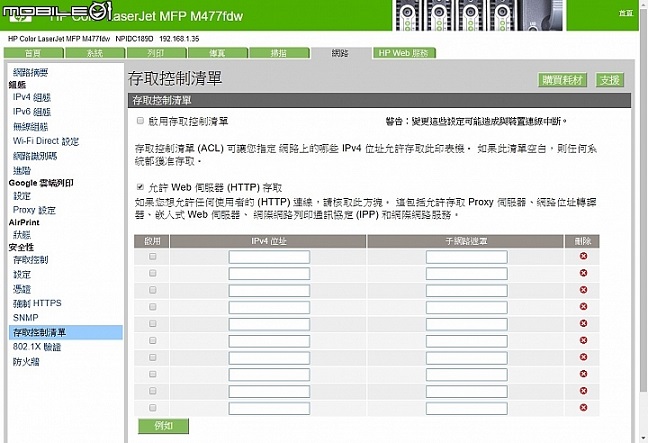The height and width of the screenshot is (443, 648).
Task: Check the enable box in the fifth row
Action: click(x=152, y=324)
